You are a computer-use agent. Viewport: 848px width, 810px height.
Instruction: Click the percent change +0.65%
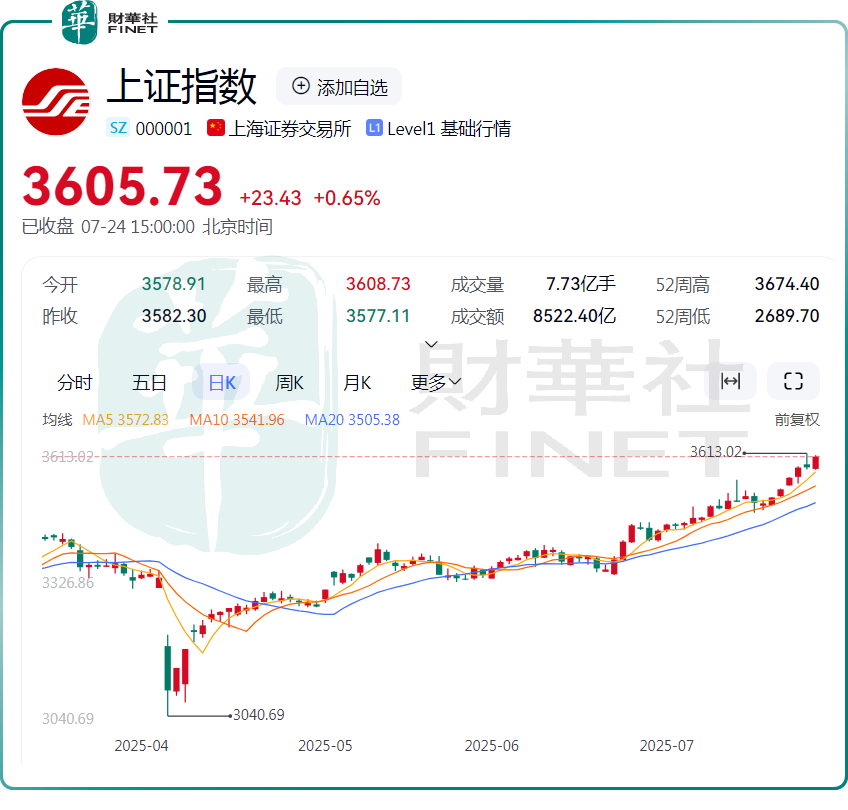coord(347,198)
